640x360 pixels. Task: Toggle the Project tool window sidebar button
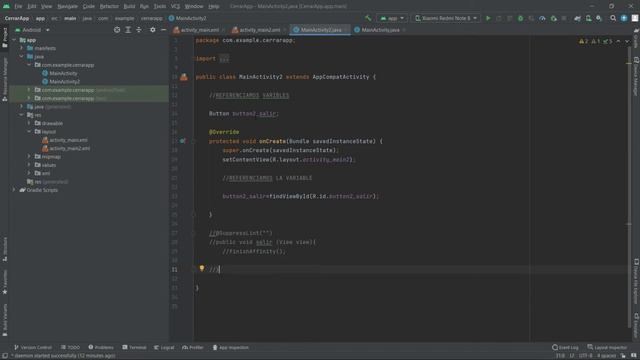[4, 38]
